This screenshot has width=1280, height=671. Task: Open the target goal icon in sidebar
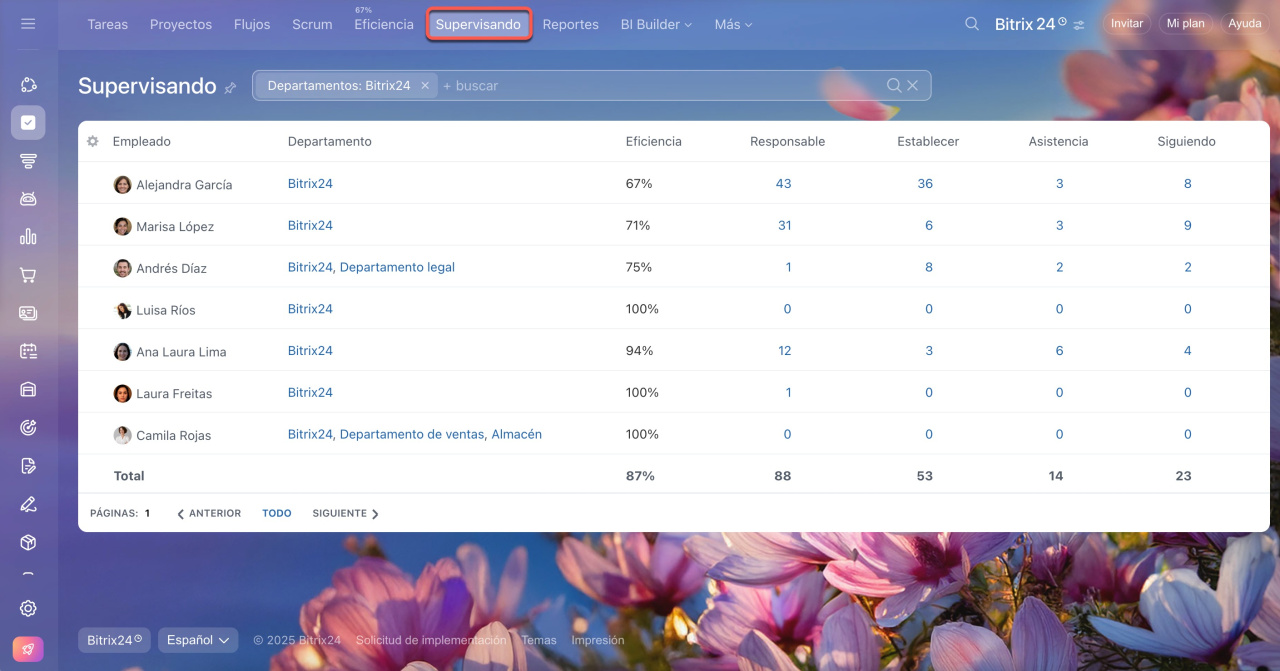[x=28, y=428]
